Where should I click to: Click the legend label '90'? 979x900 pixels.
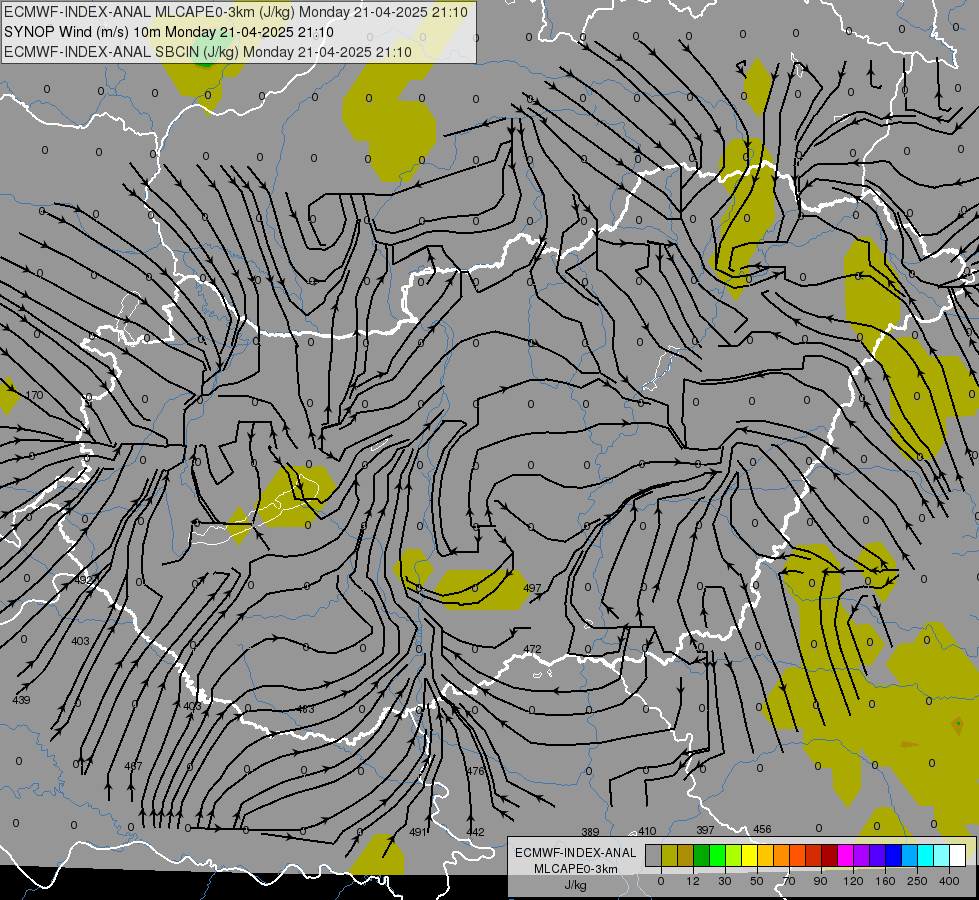(820, 881)
